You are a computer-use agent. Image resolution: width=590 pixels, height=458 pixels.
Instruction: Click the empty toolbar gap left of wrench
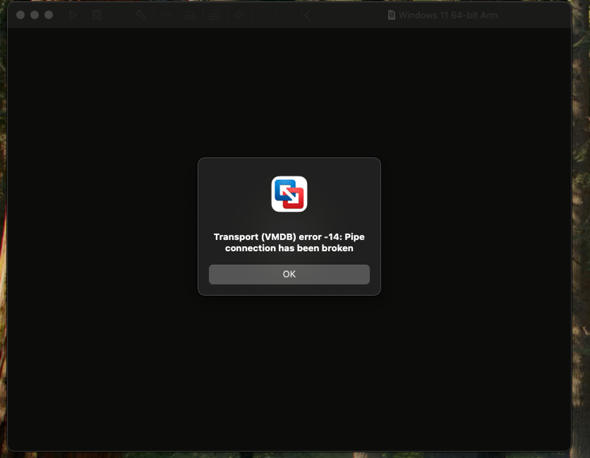click(x=119, y=15)
